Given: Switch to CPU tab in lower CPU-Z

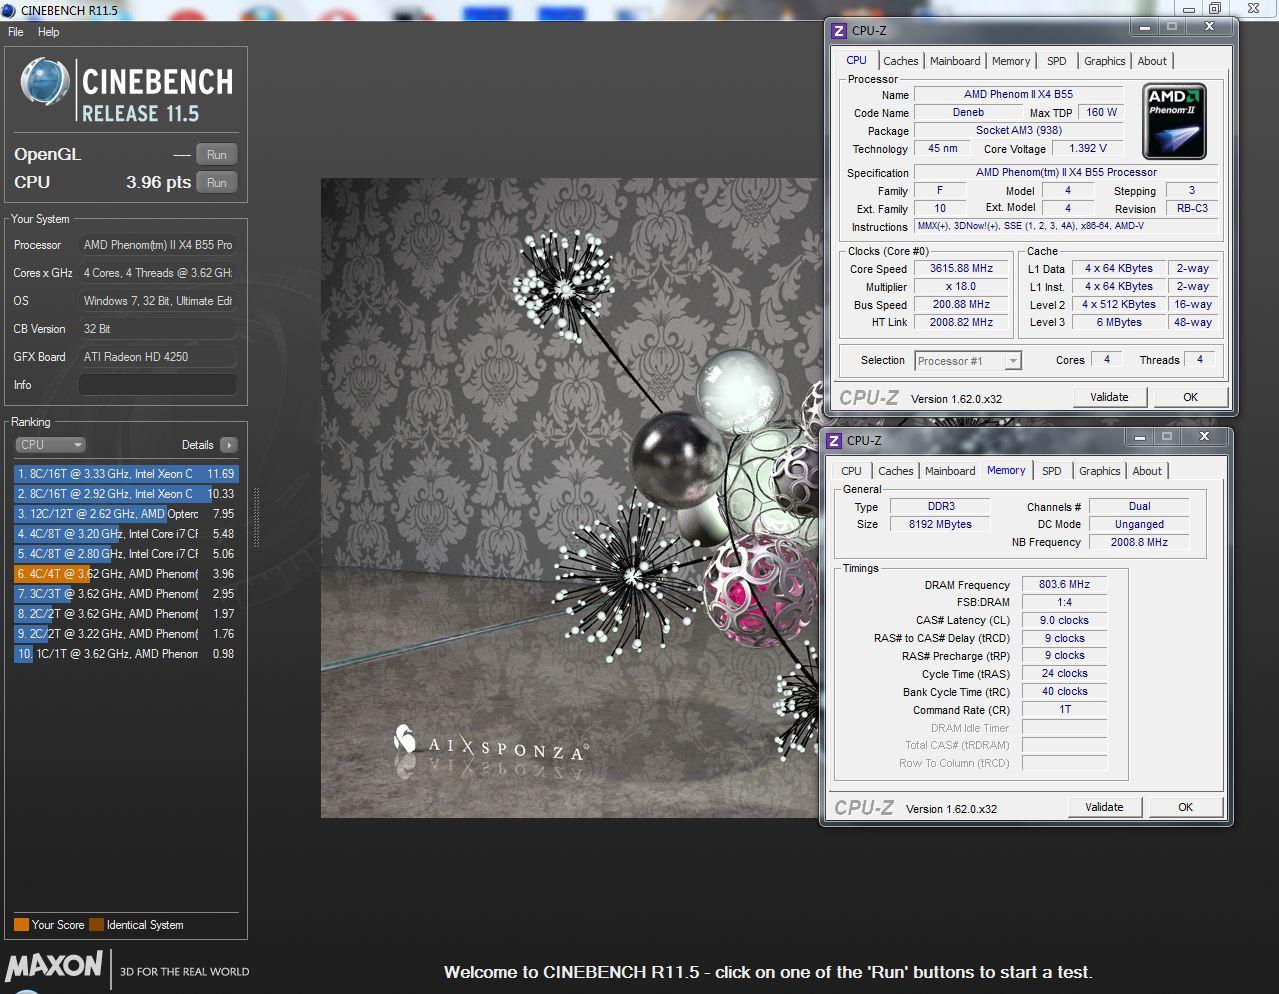Looking at the screenshot, I should (x=851, y=471).
